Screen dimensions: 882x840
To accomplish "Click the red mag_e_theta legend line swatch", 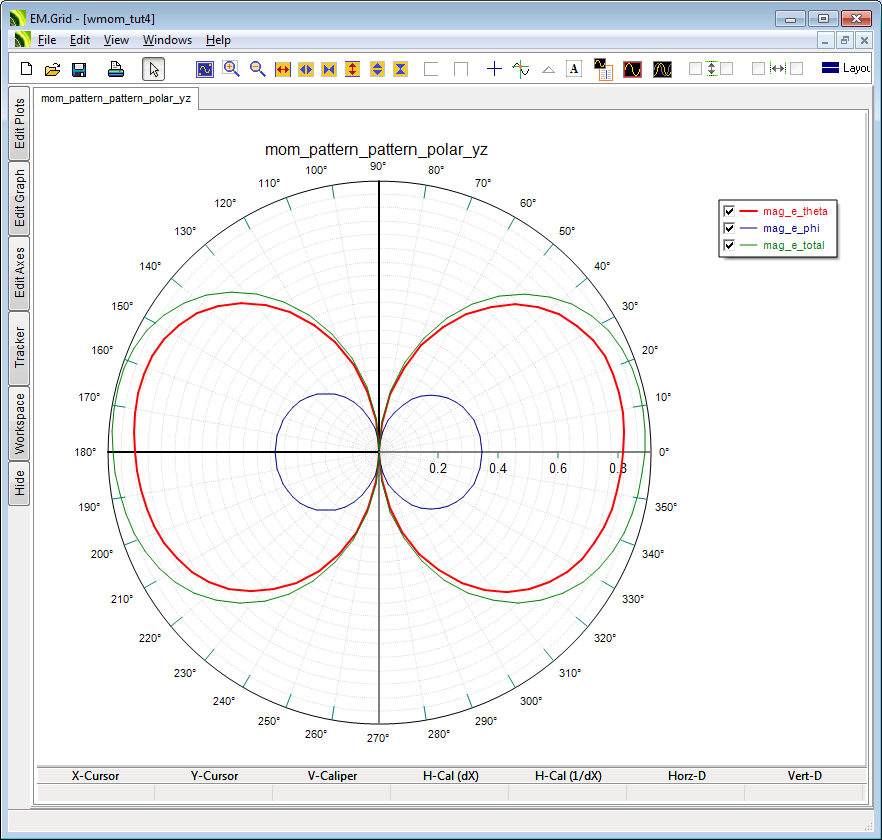I will 748,211.
